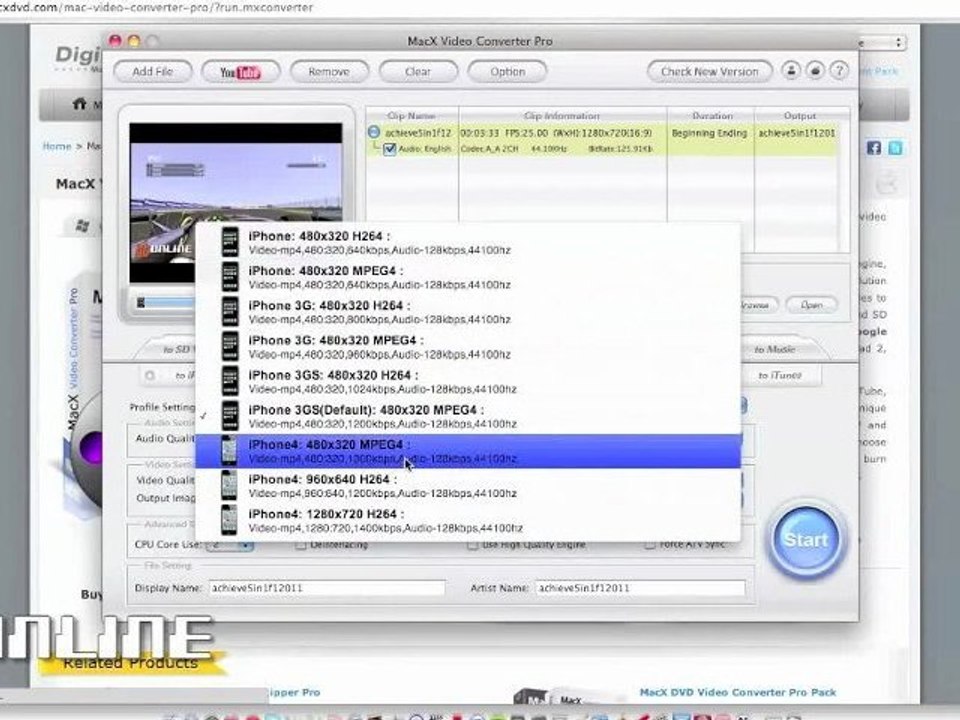This screenshot has height=720, width=960.
Task: Open the register user icon
Action: [x=791, y=70]
